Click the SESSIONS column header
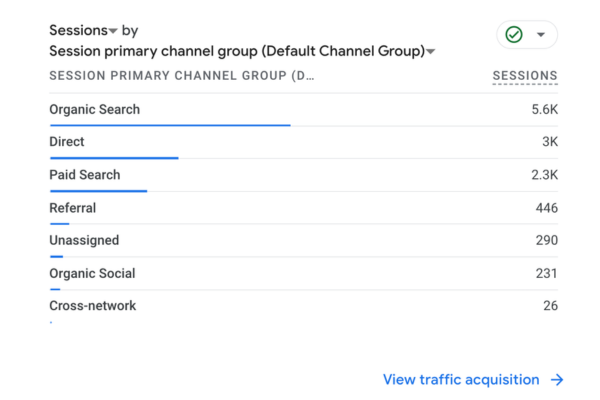Image resolution: width=600 pixels, height=400 pixels. pos(525,76)
